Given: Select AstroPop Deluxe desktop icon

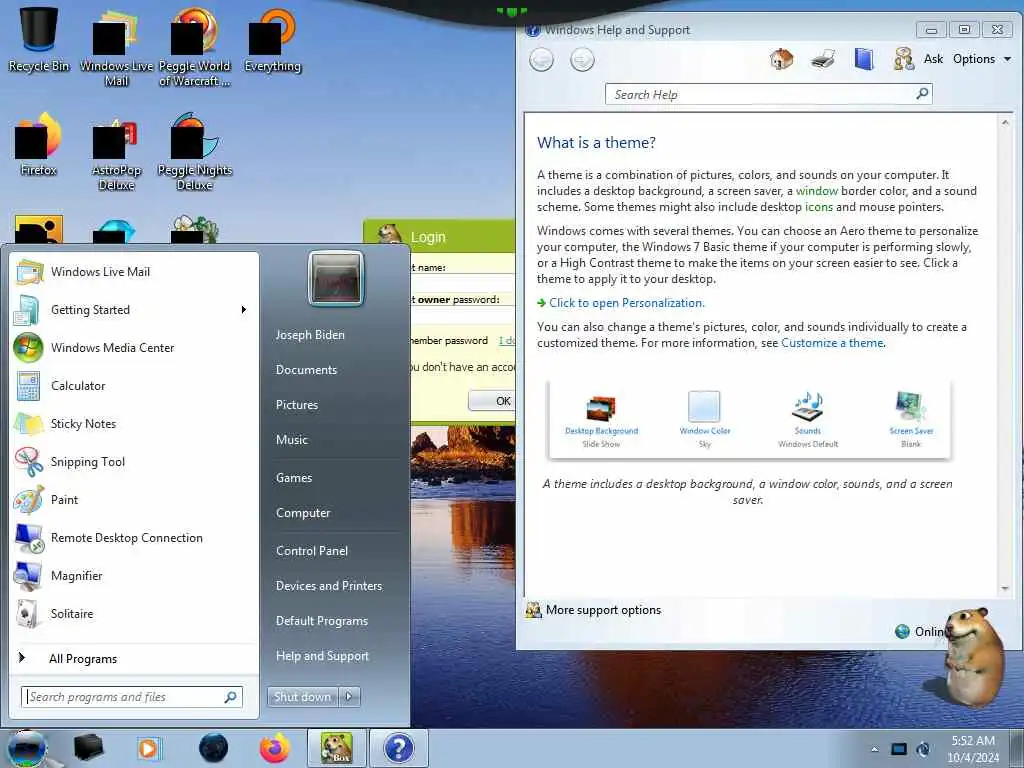Looking at the screenshot, I should click(116, 155).
